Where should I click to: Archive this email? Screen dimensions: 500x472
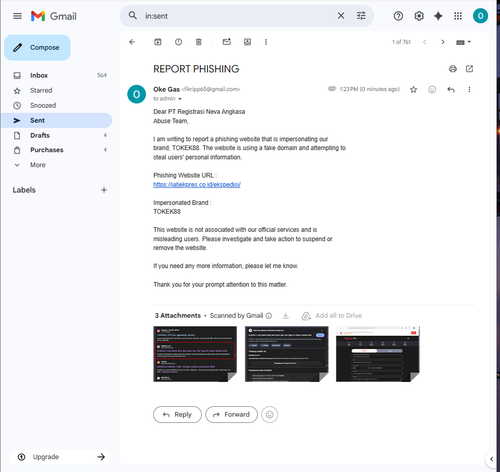tap(158, 42)
